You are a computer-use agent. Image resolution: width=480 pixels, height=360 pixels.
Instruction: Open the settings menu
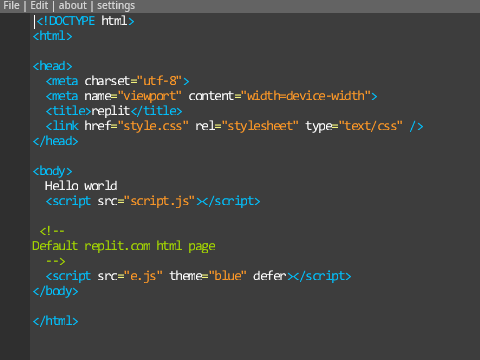[x=116, y=6]
